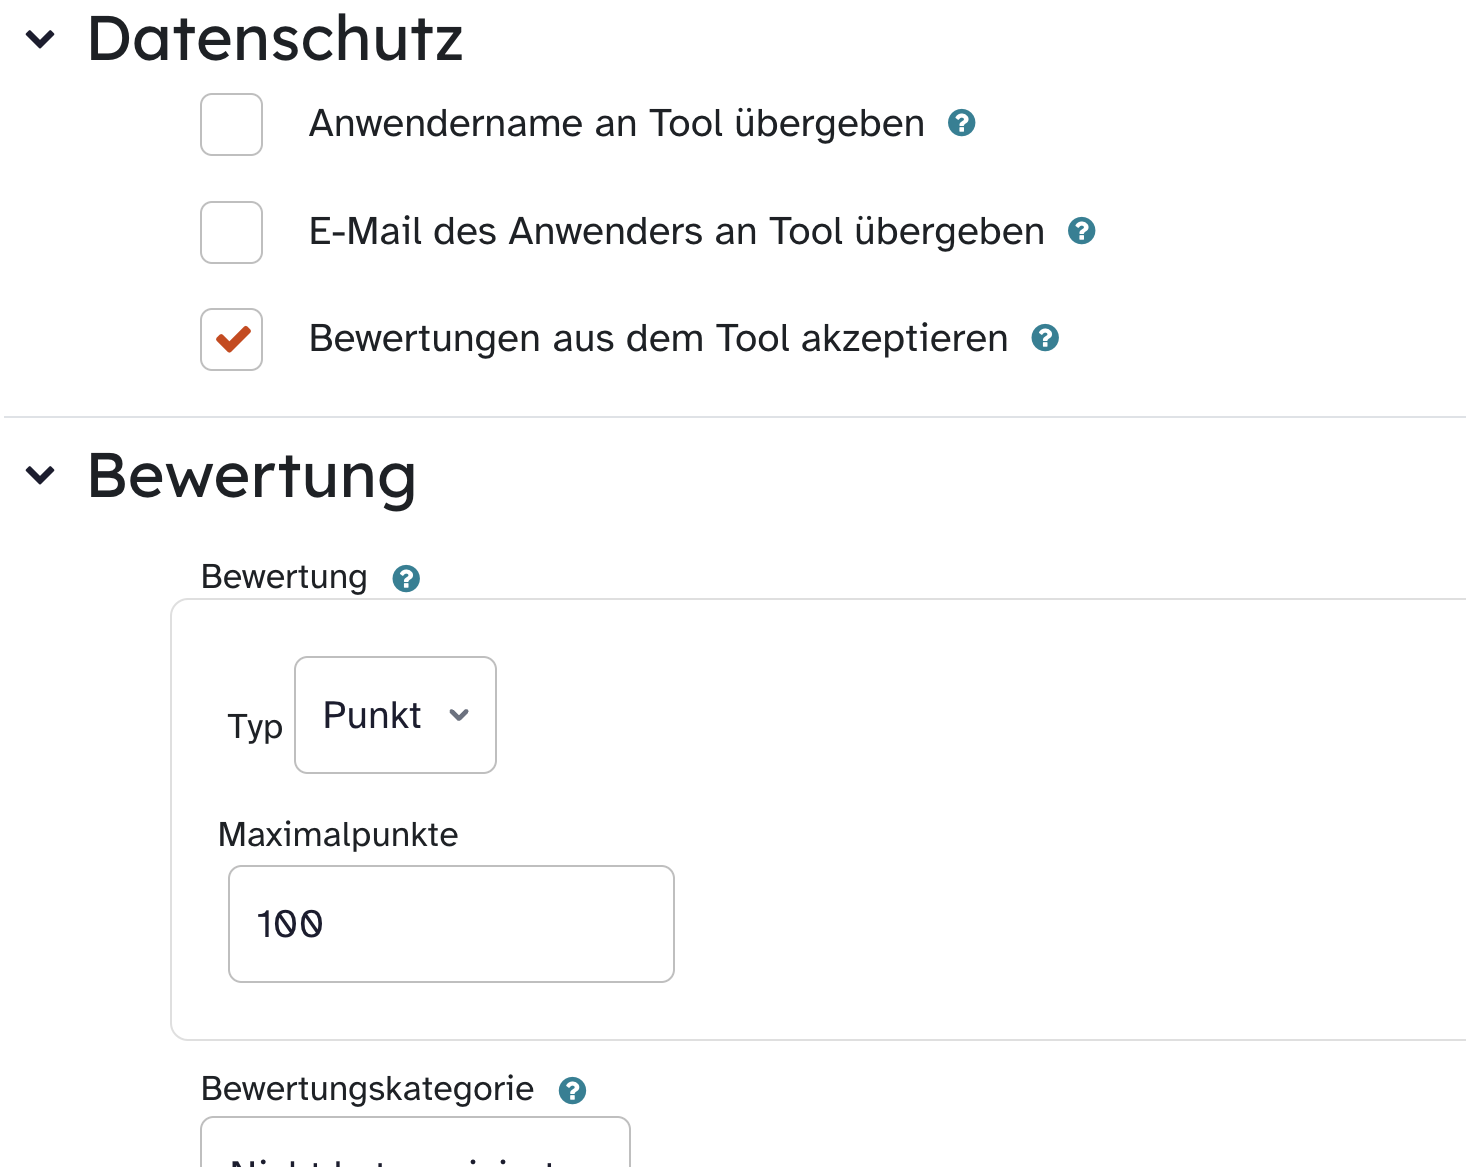
Task: Enable the Anwendername an Tool übergeben checkbox
Action: 231,124
